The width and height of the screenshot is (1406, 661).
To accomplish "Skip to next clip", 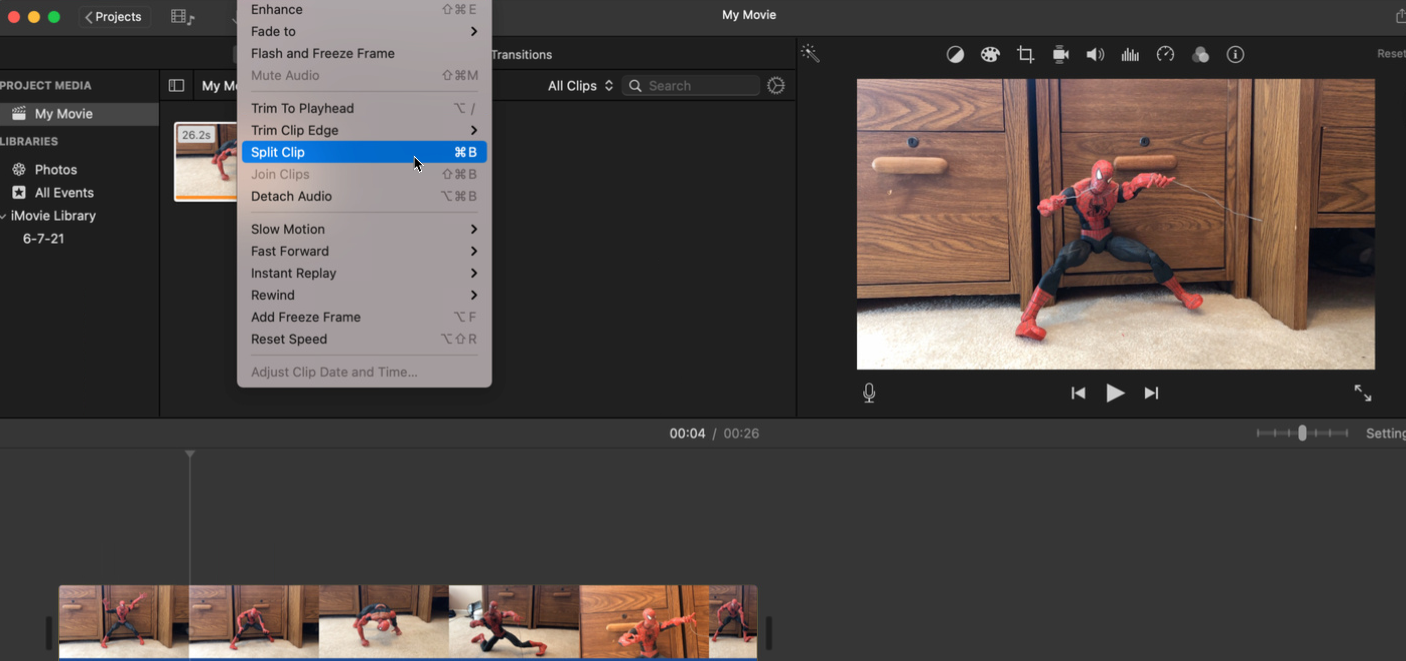I will pos(1152,393).
